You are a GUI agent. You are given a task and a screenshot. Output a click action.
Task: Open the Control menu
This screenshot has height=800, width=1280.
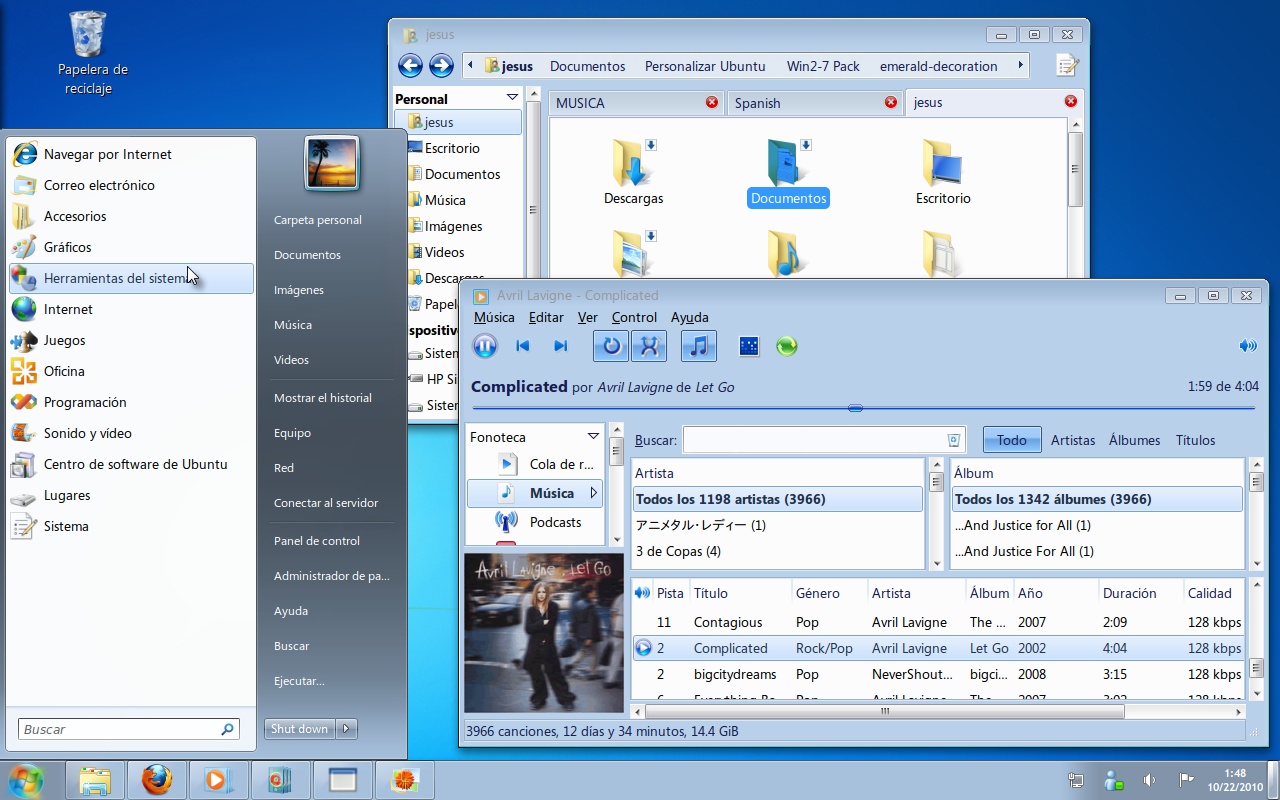[634, 317]
